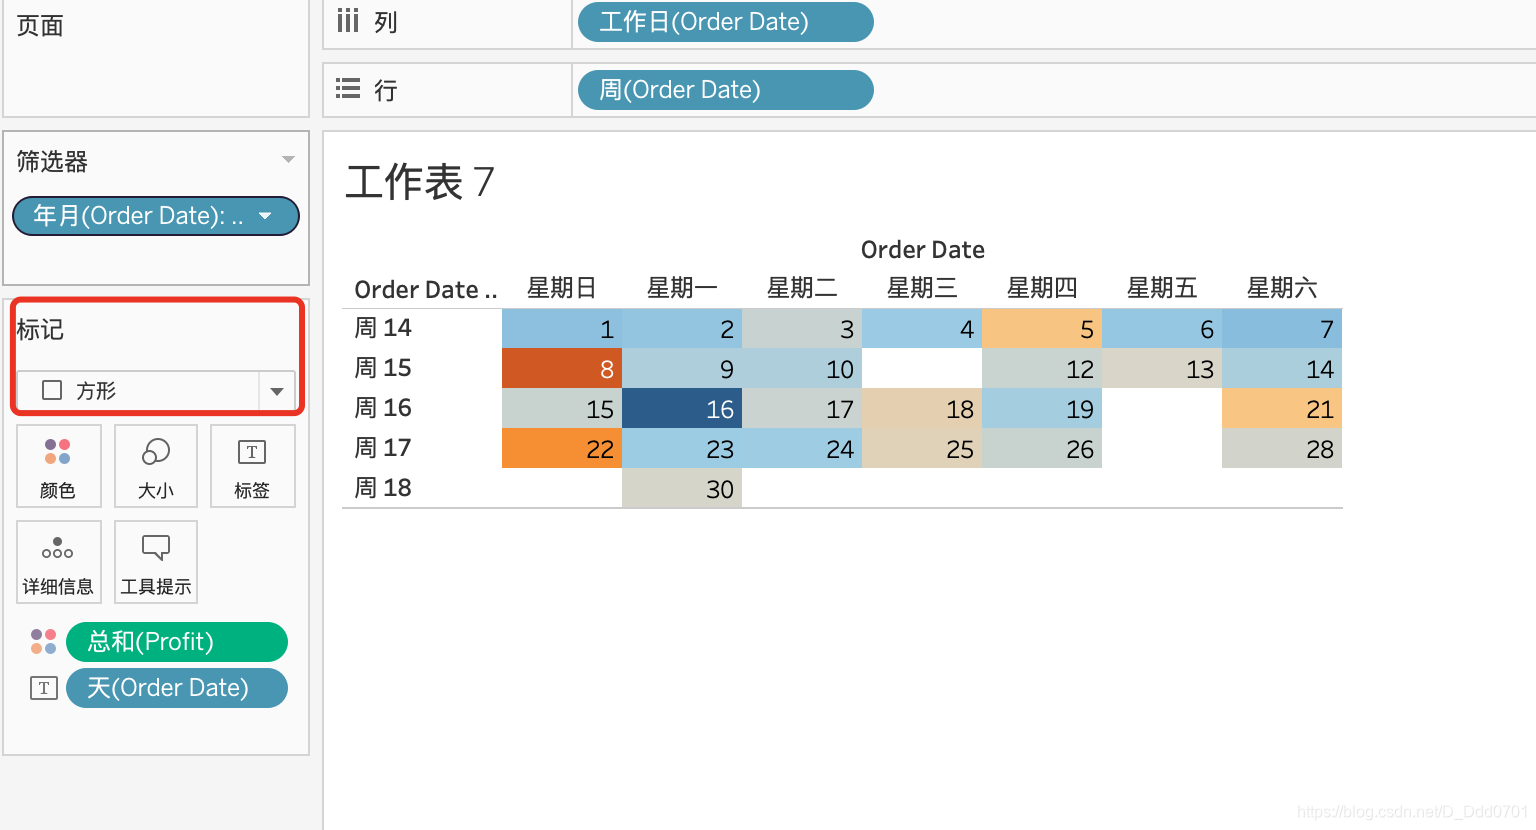
Task: Click the 工作表 7 sheet title
Action: tap(419, 182)
